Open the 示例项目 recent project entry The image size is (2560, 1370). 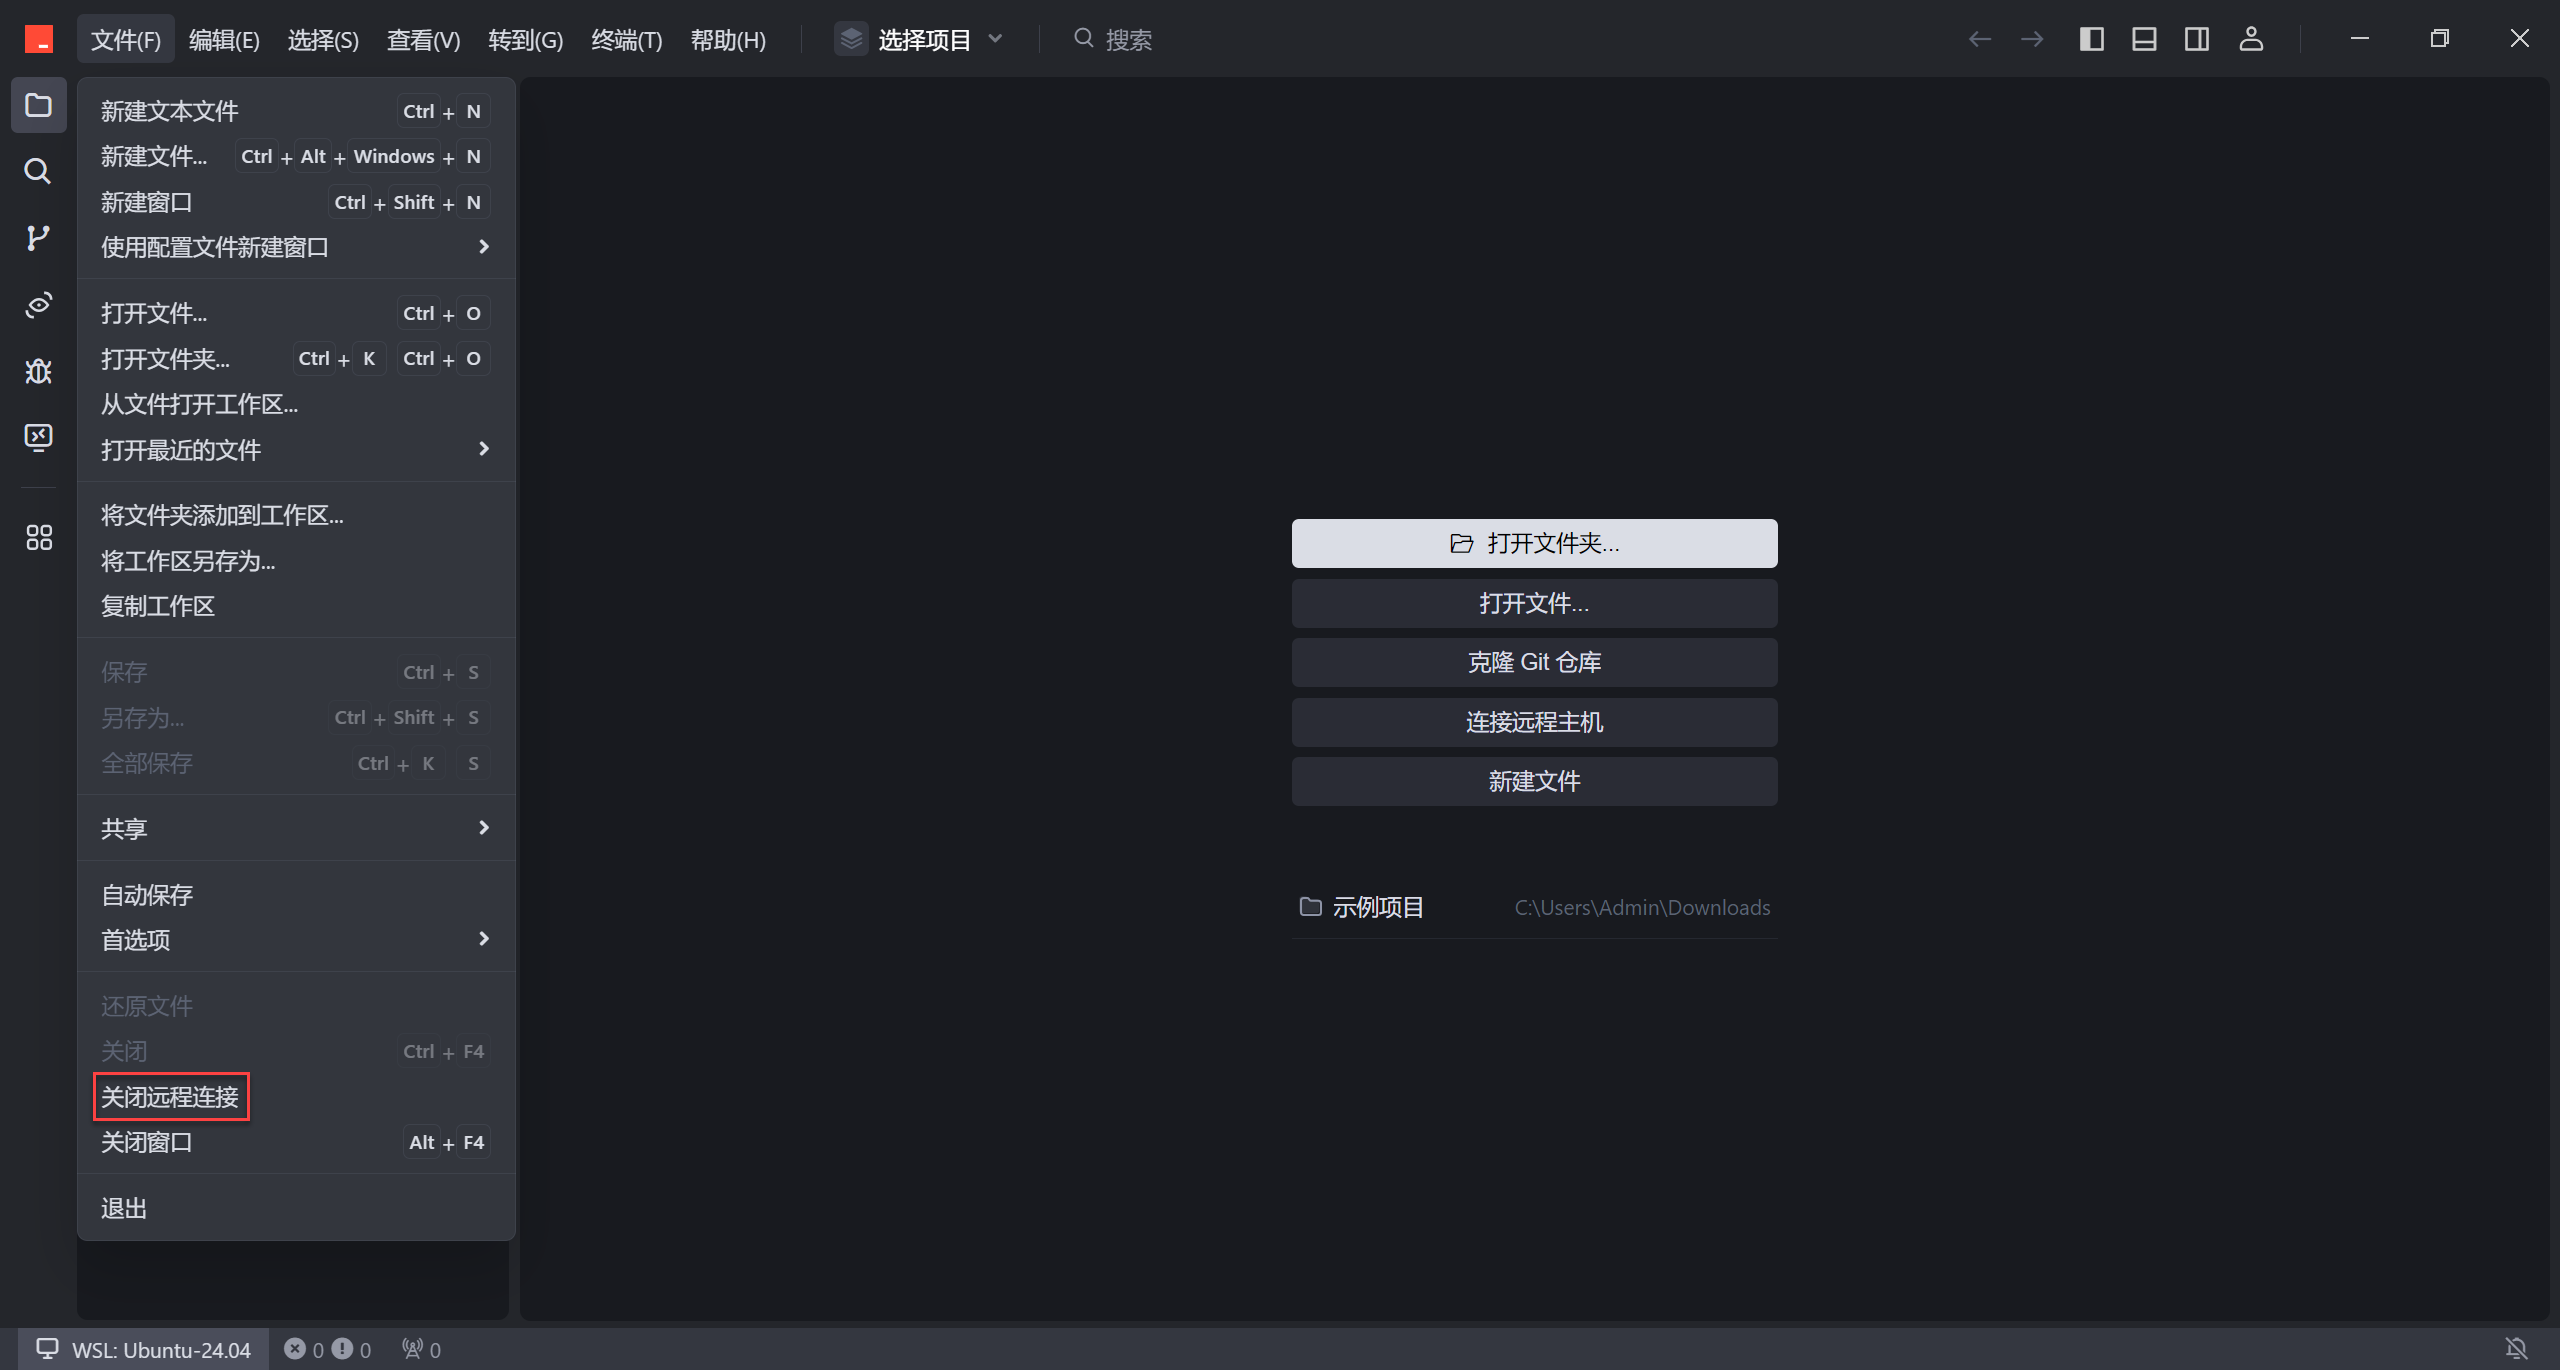[x=1377, y=907]
